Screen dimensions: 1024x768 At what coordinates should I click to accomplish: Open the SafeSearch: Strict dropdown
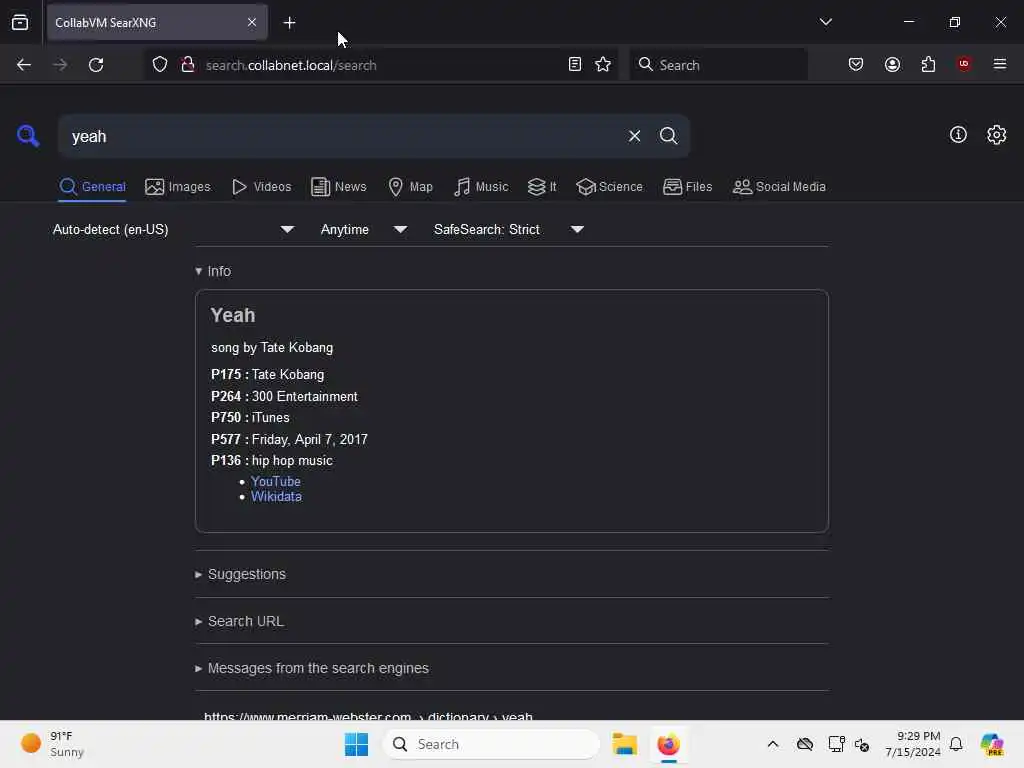[509, 229]
